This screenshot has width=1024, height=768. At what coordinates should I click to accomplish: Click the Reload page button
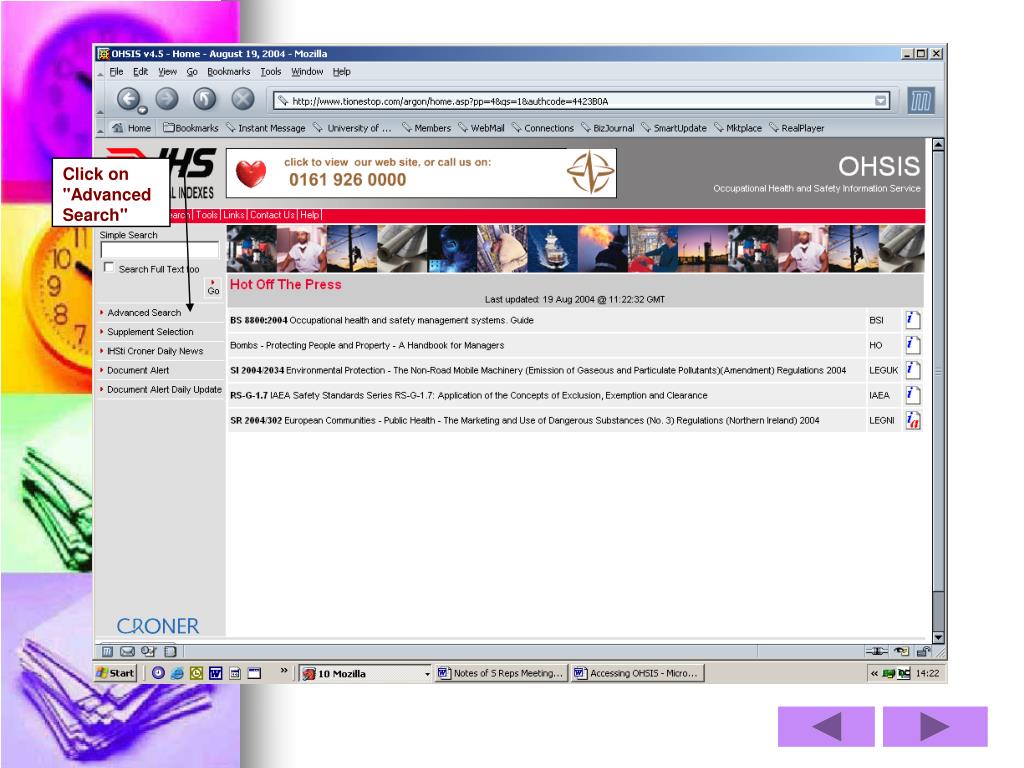204,99
